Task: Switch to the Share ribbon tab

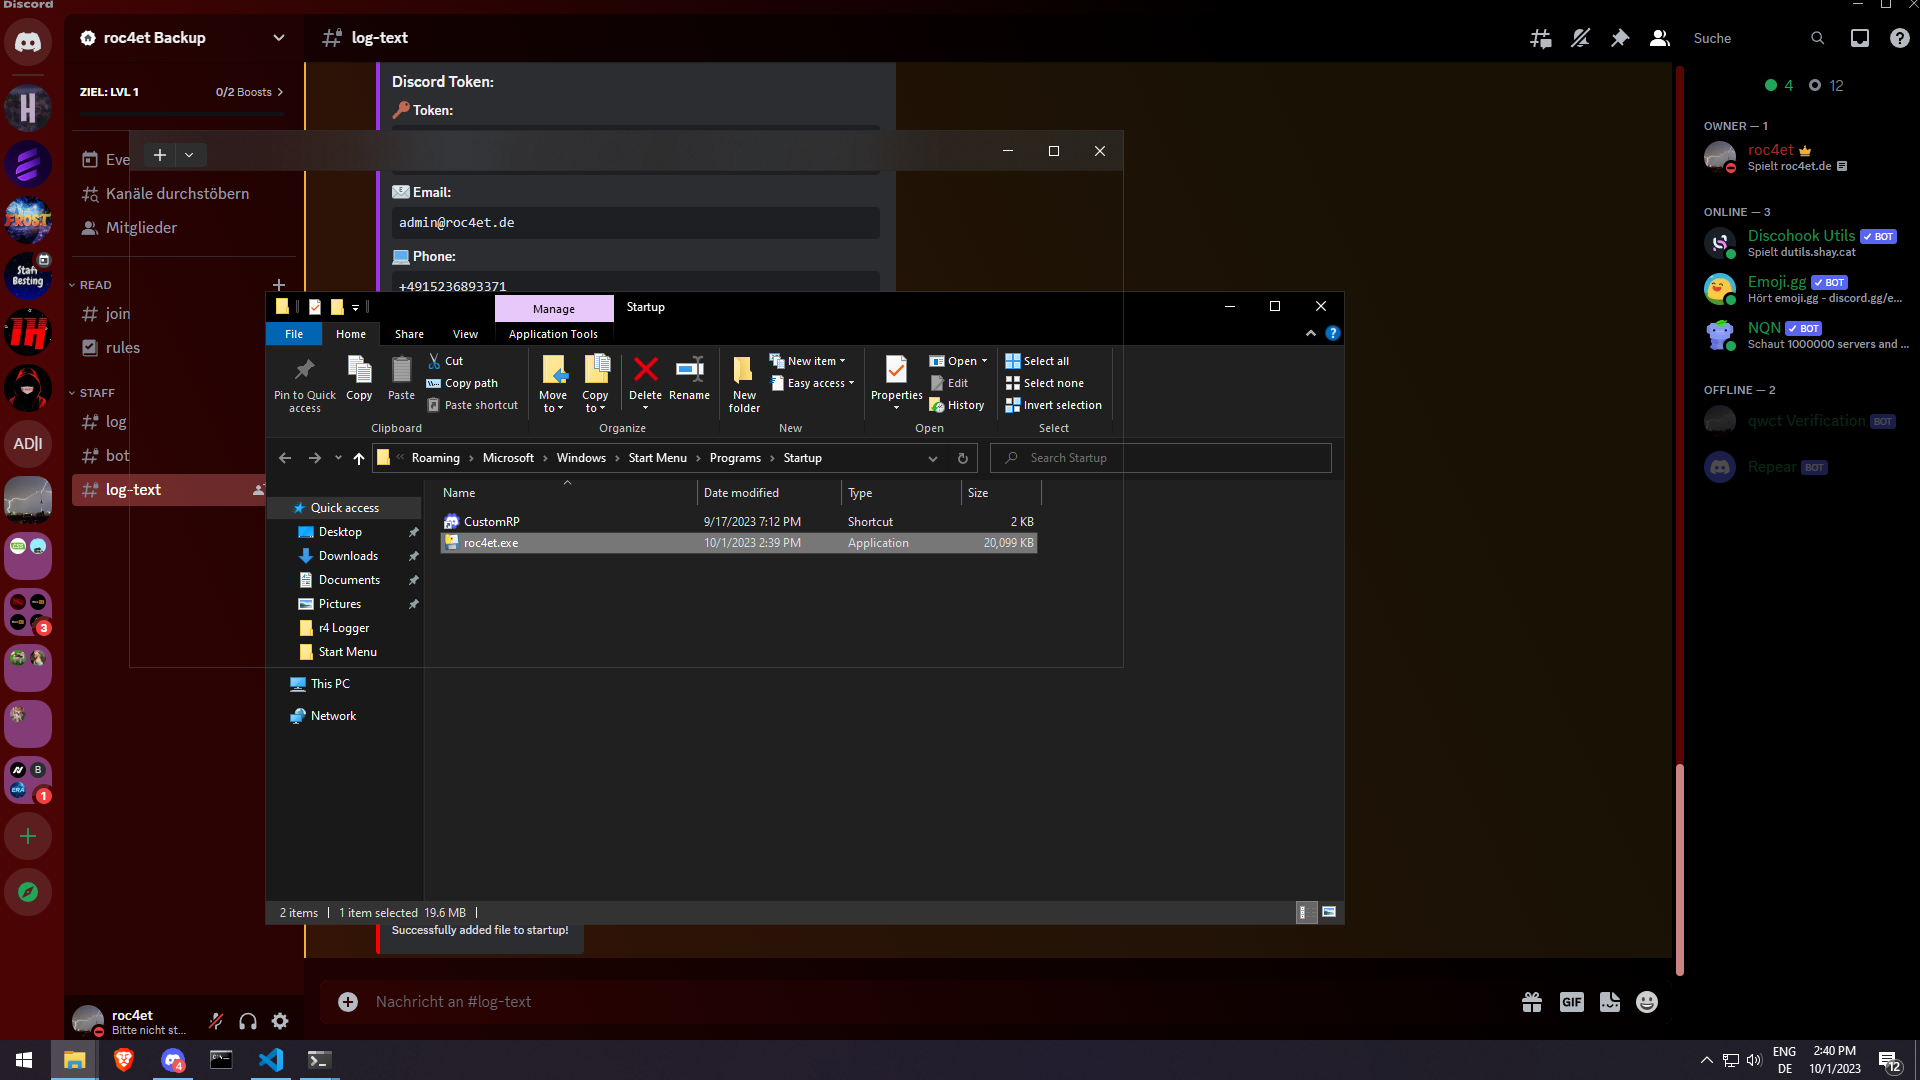Action: click(x=409, y=334)
